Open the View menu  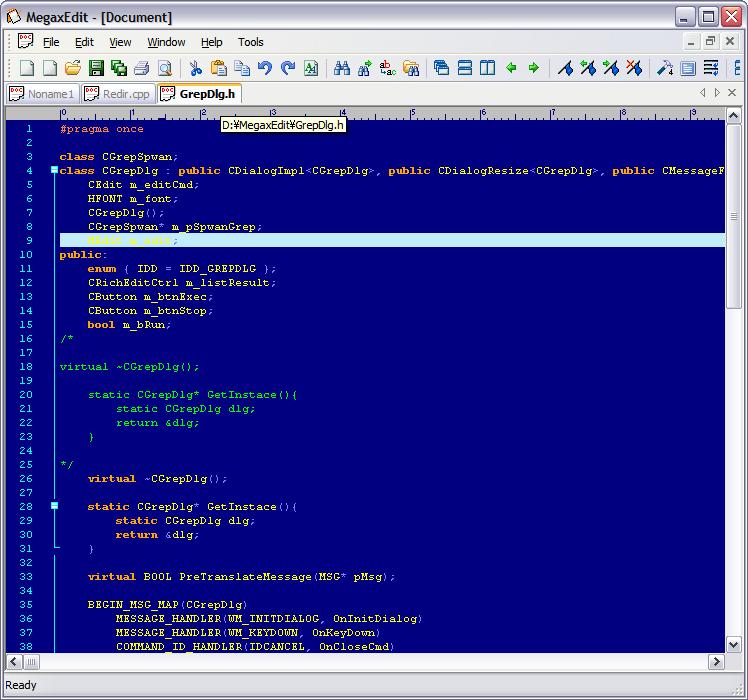(120, 42)
